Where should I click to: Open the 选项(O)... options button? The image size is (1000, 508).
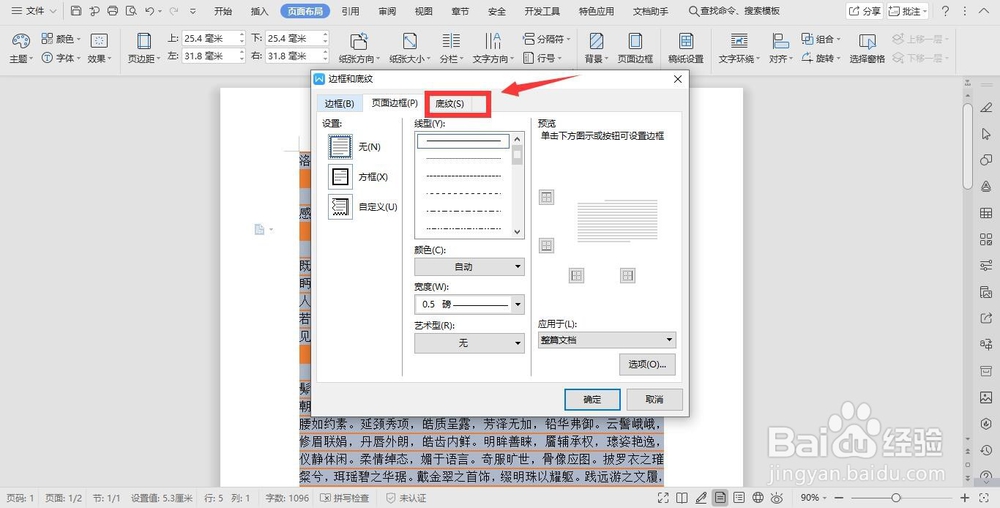click(647, 365)
